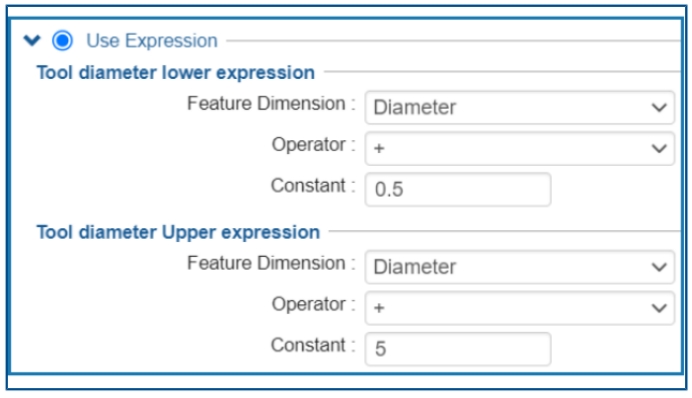
Task: Click the Use Expression label text
Action: pyautogui.click(x=152, y=41)
